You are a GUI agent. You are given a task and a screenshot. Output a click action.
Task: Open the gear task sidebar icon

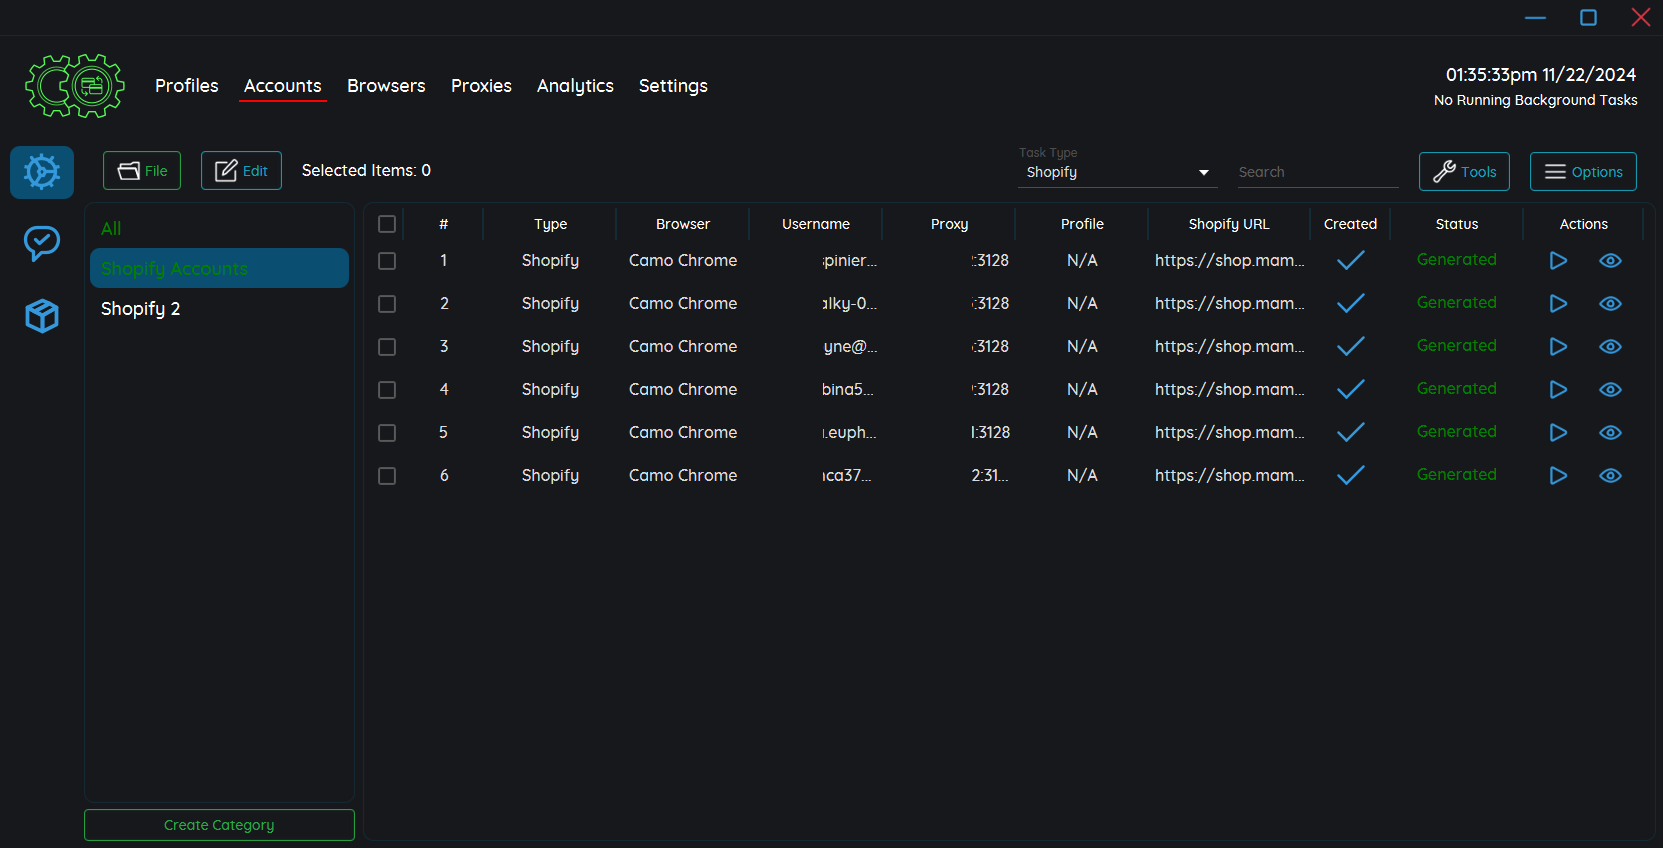click(42, 172)
